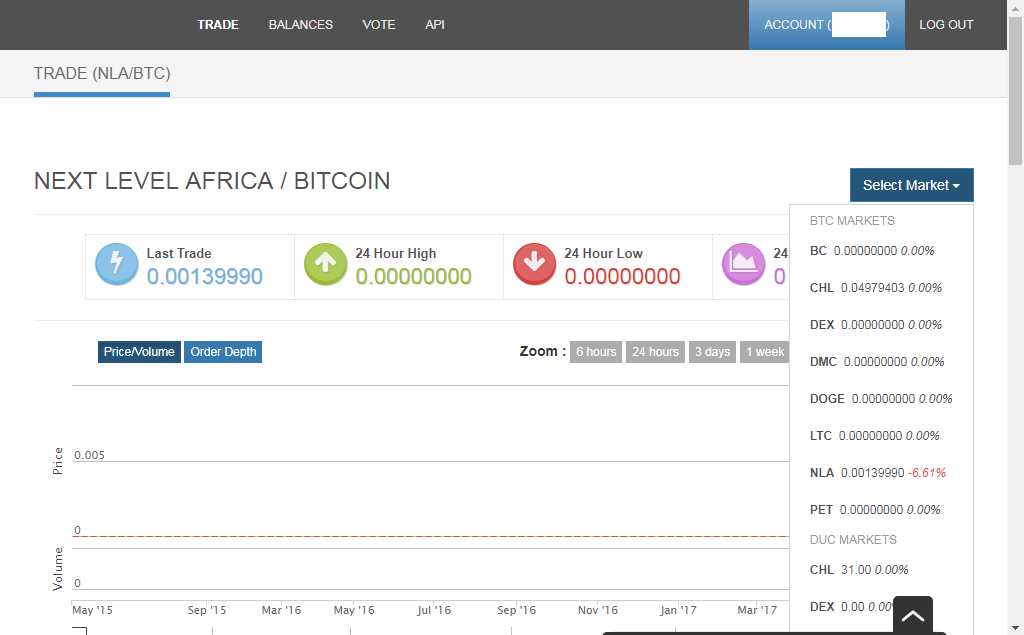Click LOG OUT
This screenshot has height=635, width=1024.
pyautogui.click(x=946, y=25)
